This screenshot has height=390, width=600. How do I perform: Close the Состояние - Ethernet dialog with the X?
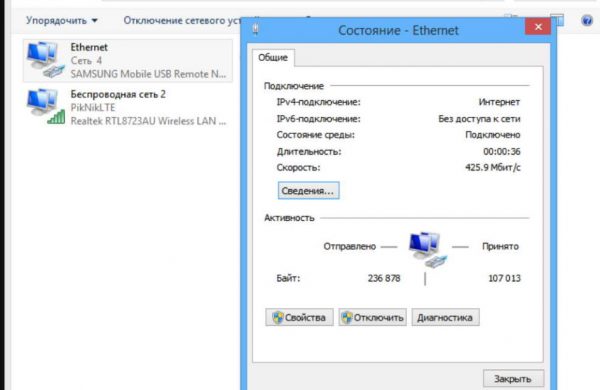(x=538, y=27)
